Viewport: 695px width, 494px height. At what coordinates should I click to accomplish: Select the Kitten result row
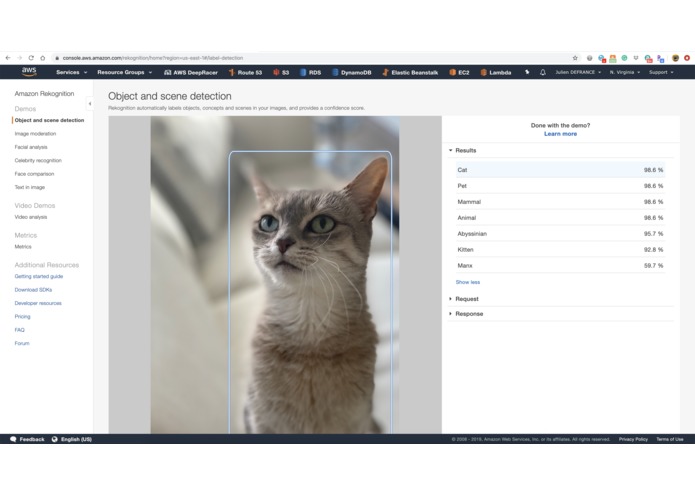560,249
